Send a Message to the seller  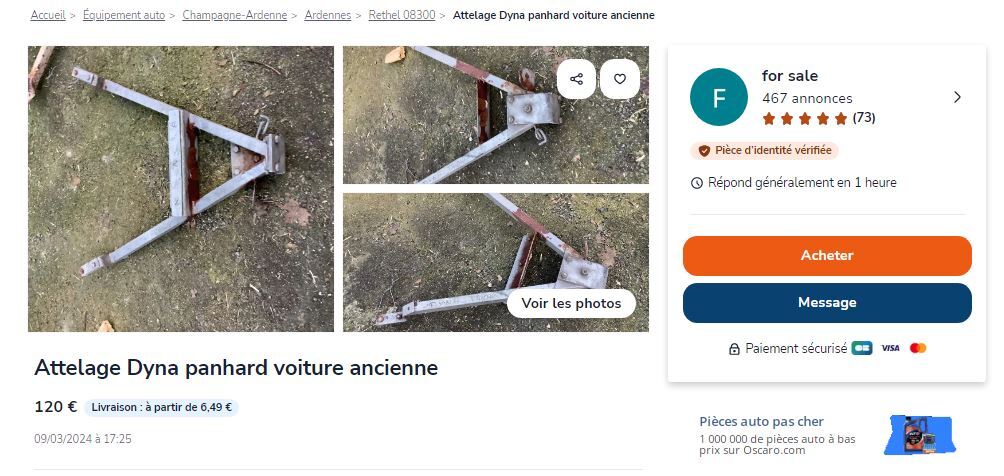coord(827,303)
